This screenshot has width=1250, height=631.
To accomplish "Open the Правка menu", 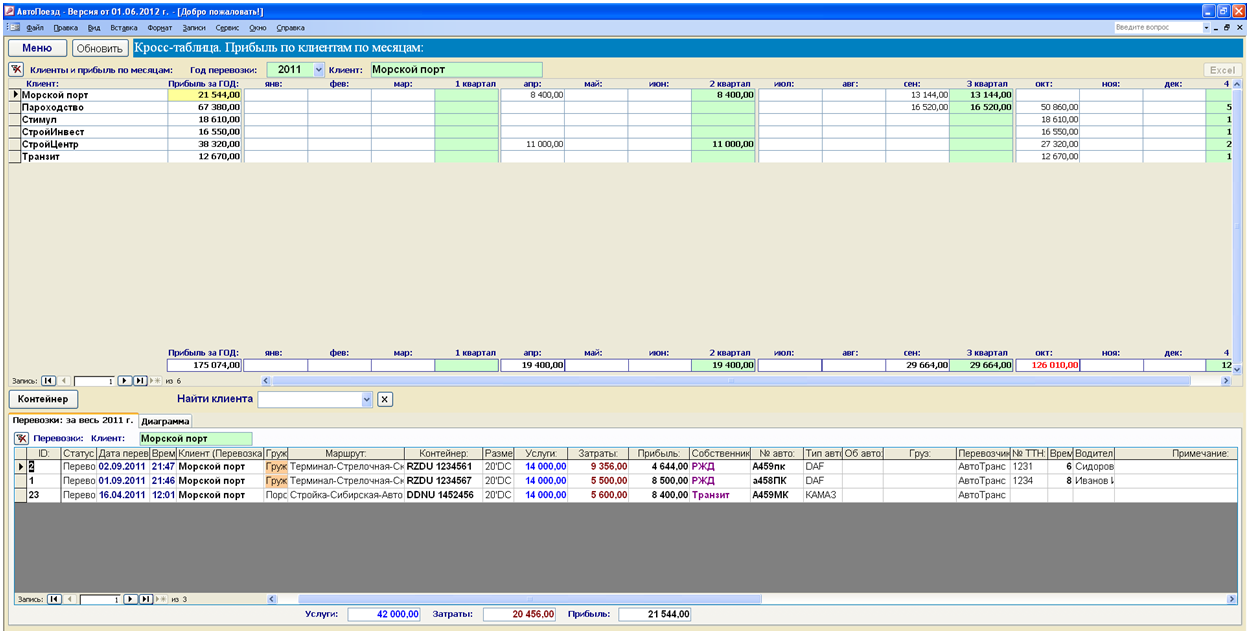I will 66,28.
